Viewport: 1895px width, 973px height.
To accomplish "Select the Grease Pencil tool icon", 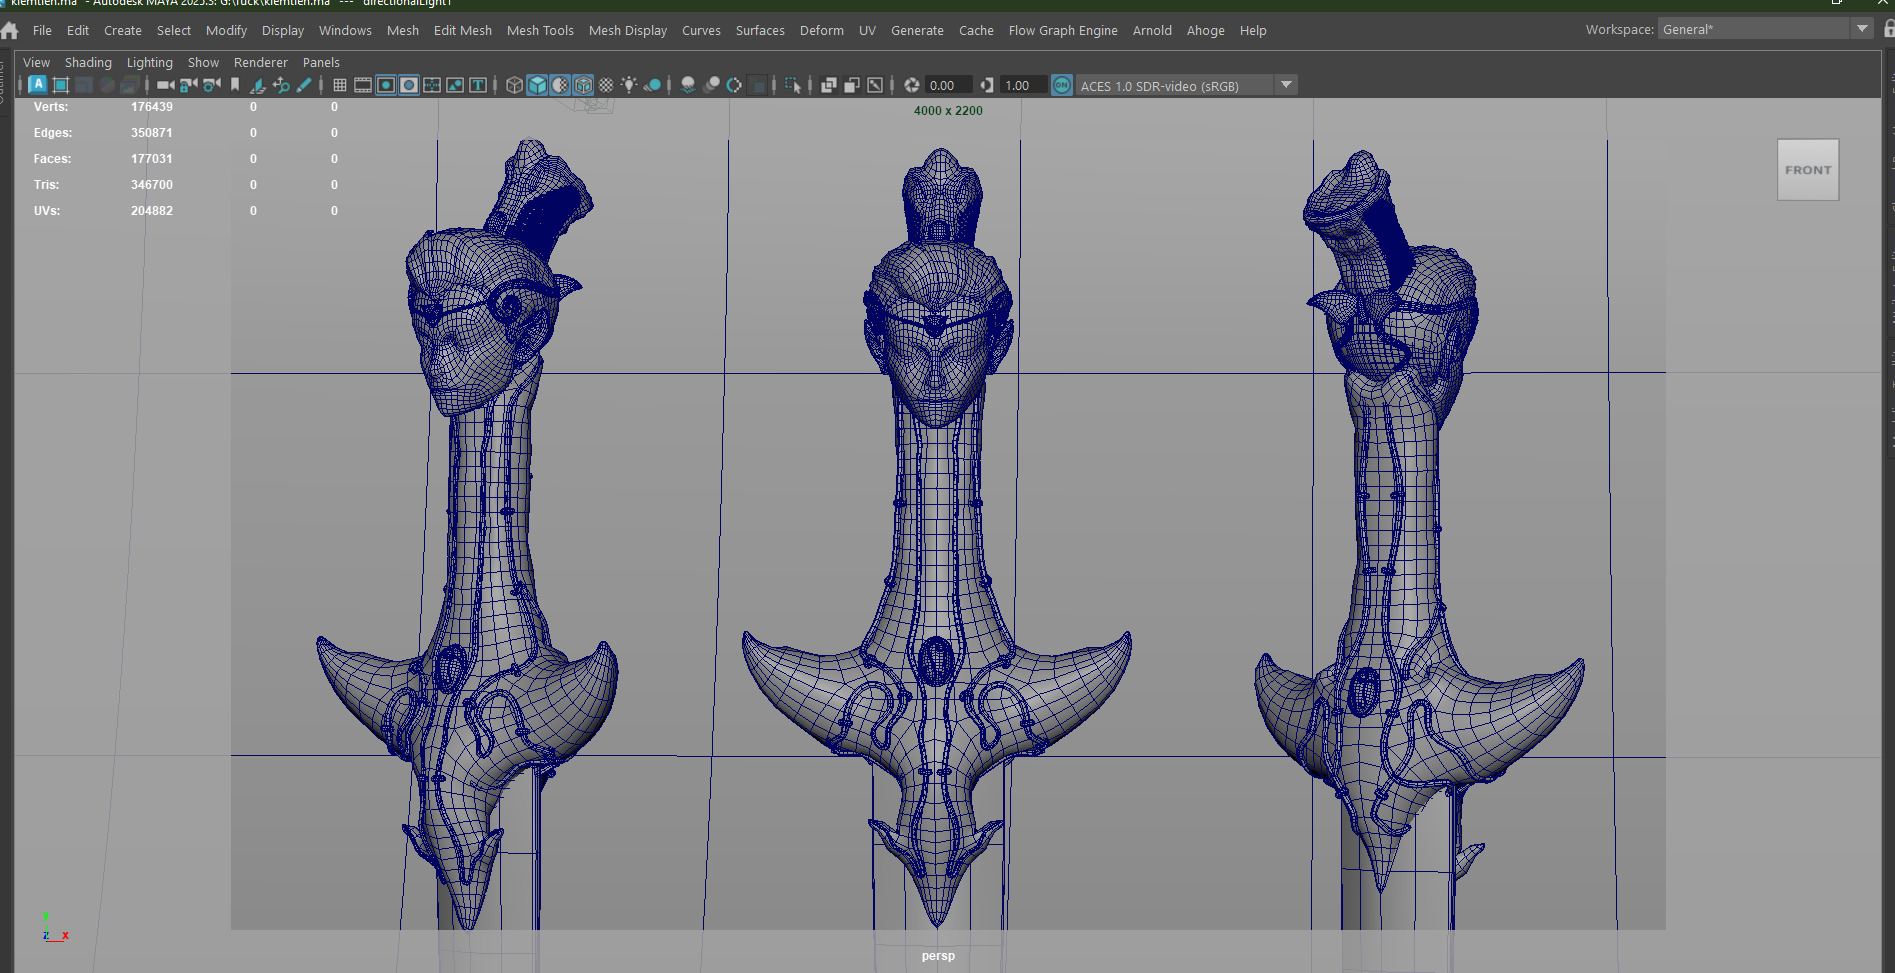I will click(304, 85).
